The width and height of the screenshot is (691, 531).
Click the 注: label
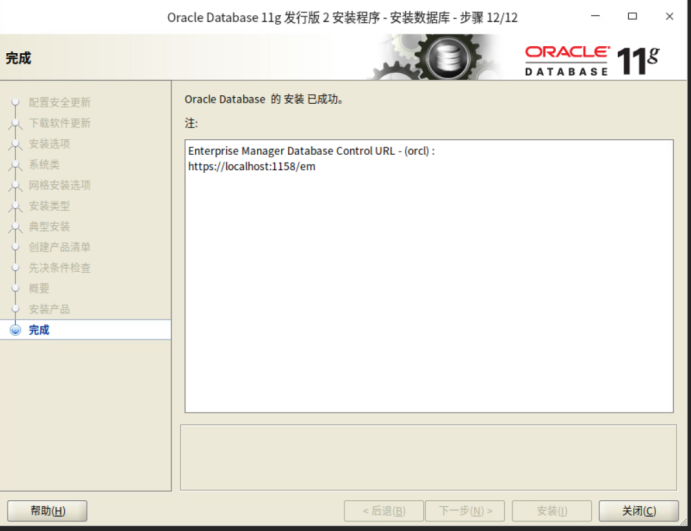(191, 123)
